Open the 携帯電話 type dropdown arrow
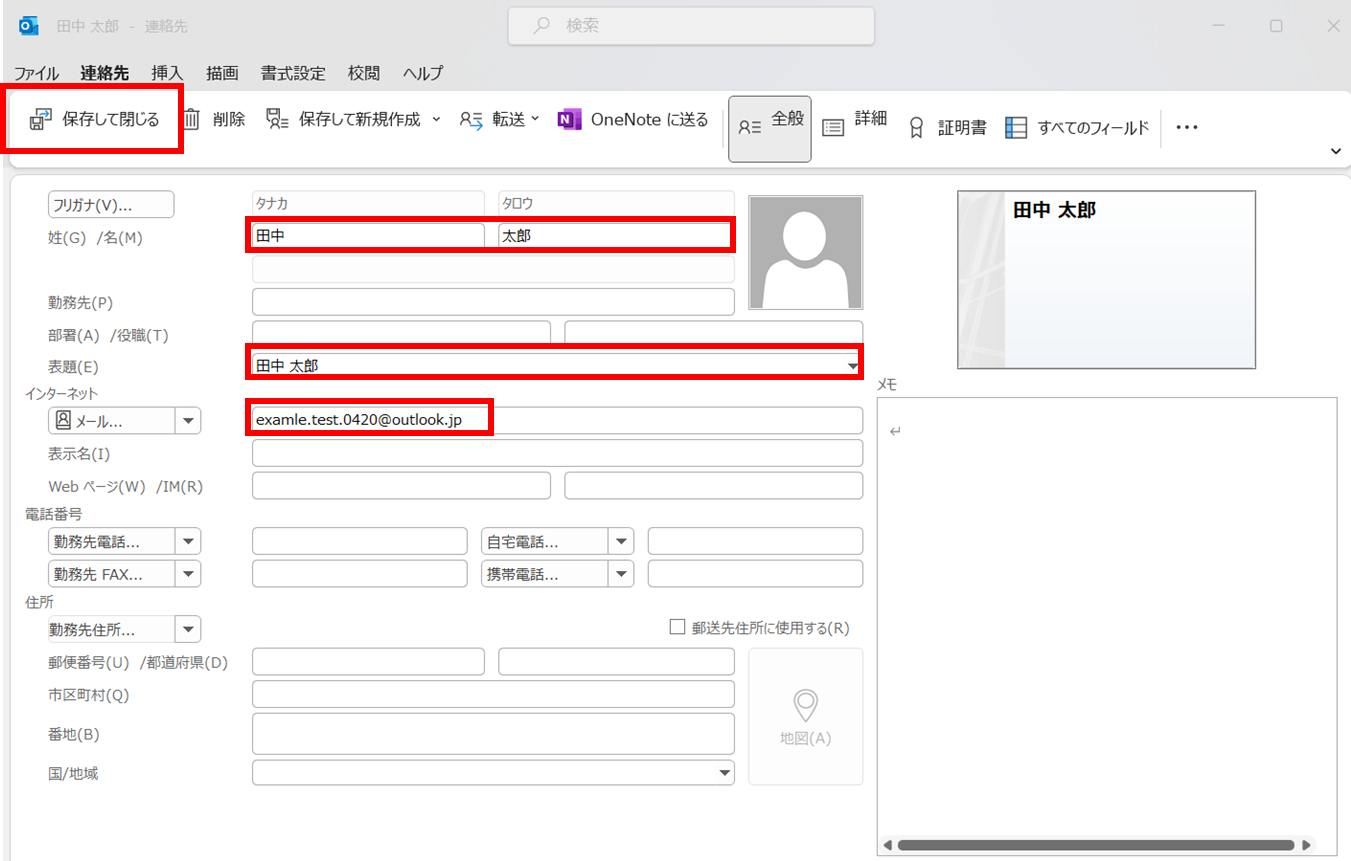The height and width of the screenshot is (861, 1351). click(x=622, y=574)
